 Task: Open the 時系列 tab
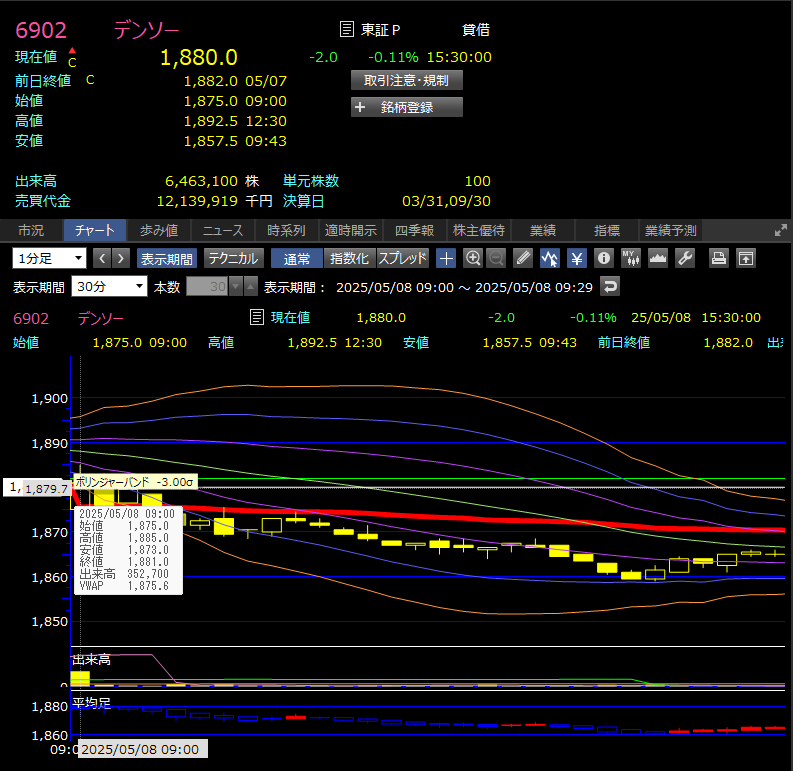[x=287, y=230]
